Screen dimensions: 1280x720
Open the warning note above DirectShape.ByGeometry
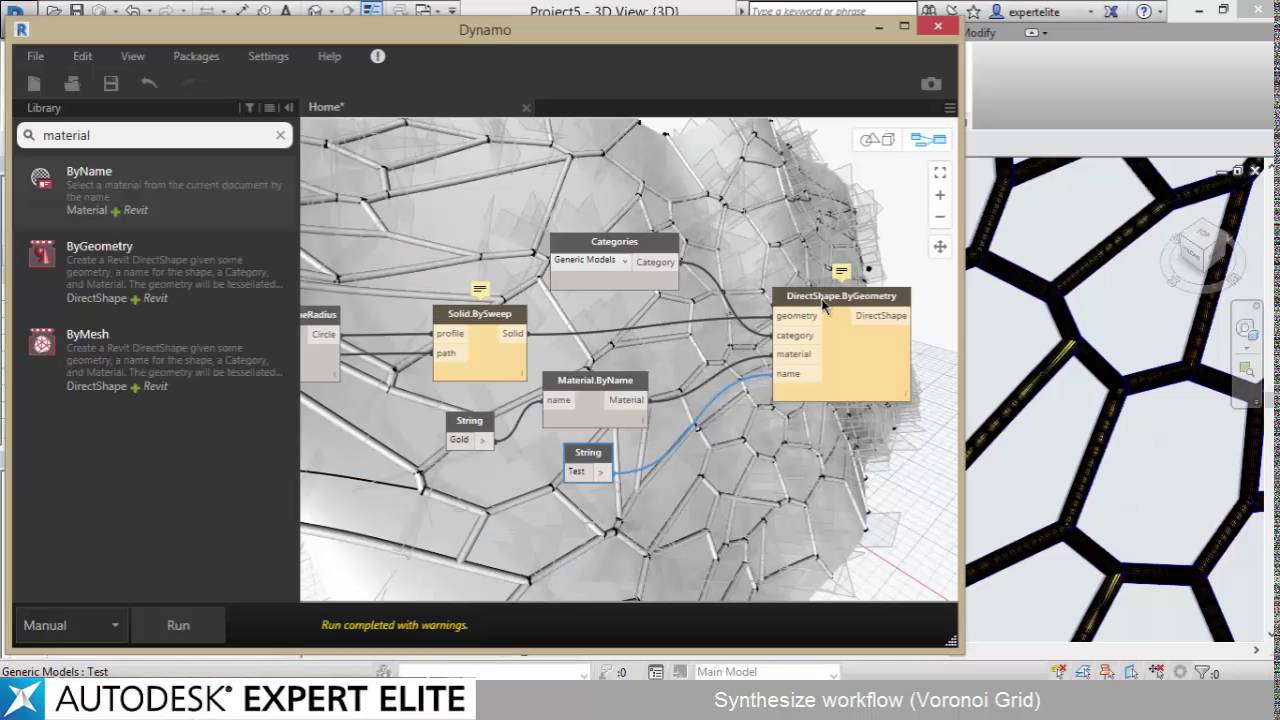[x=841, y=272]
